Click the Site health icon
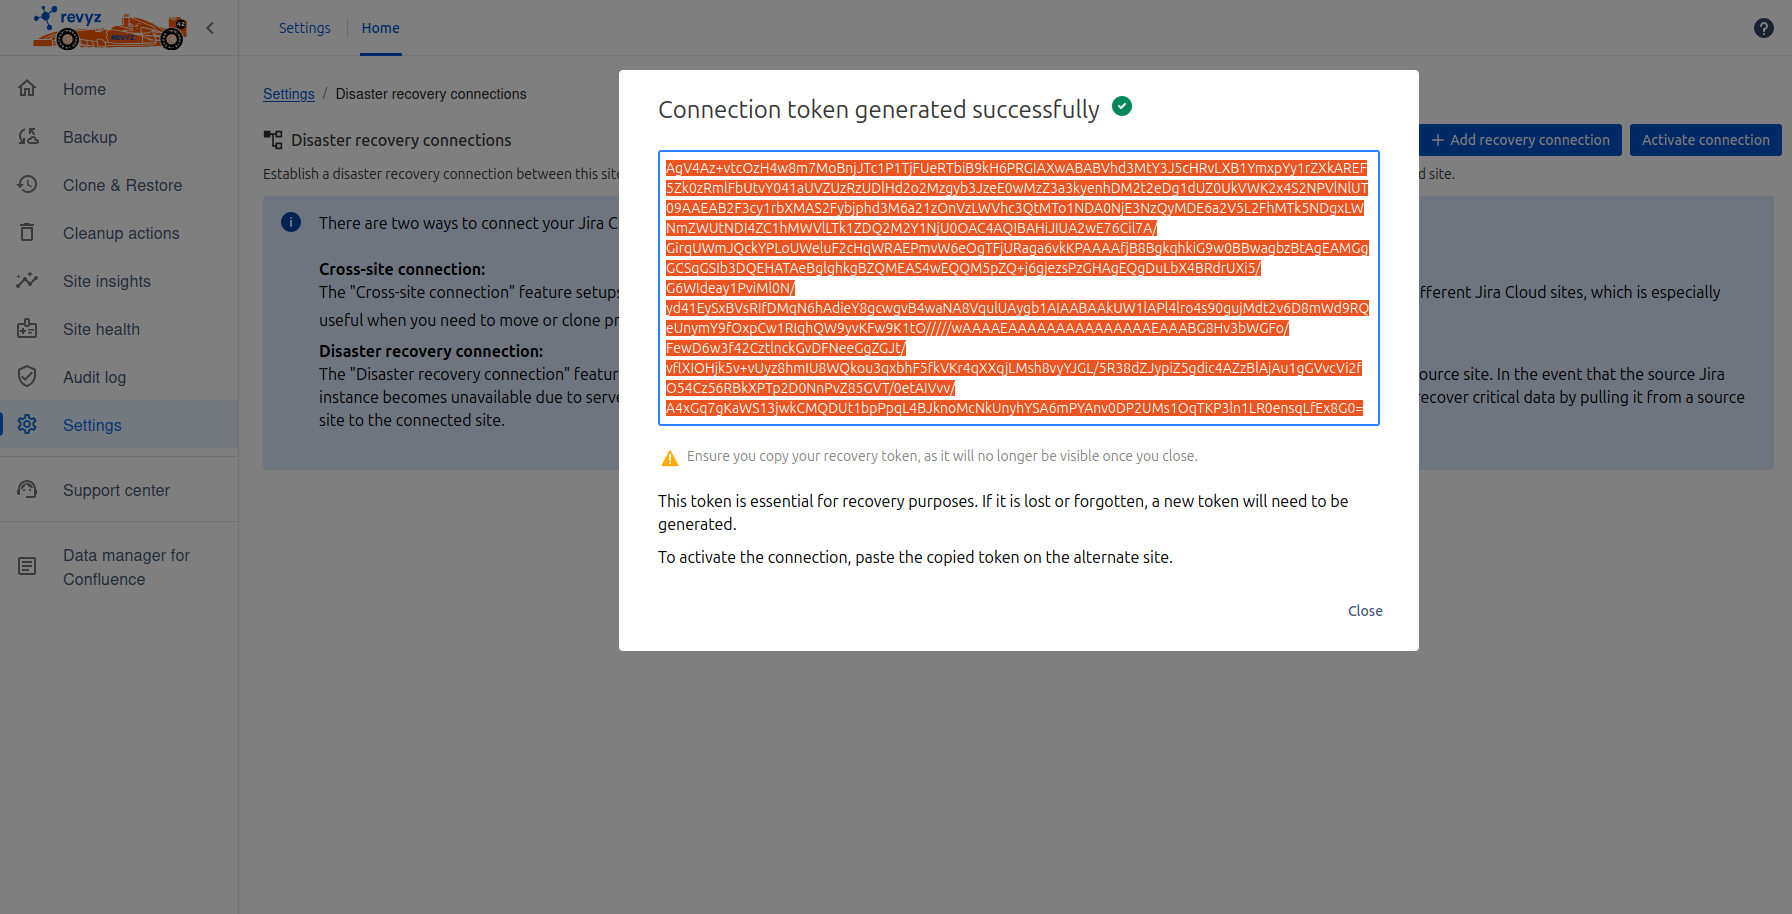Image resolution: width=1792 pixels, height=914 pixels. pos(27,329)
